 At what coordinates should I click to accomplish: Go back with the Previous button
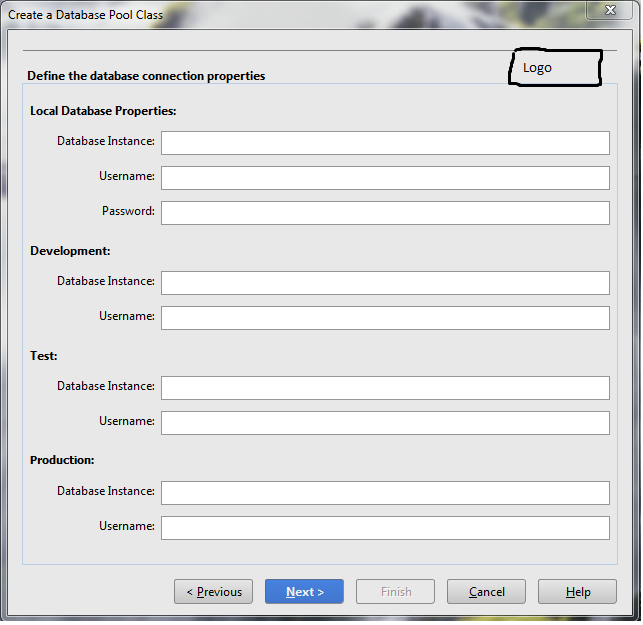[x=213, y=591]
